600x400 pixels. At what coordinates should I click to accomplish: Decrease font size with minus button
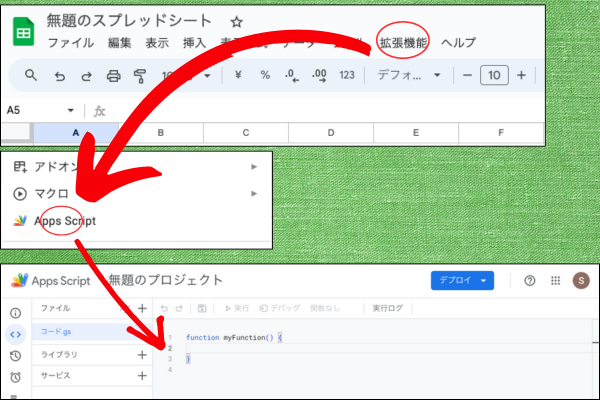click(467, 75)
